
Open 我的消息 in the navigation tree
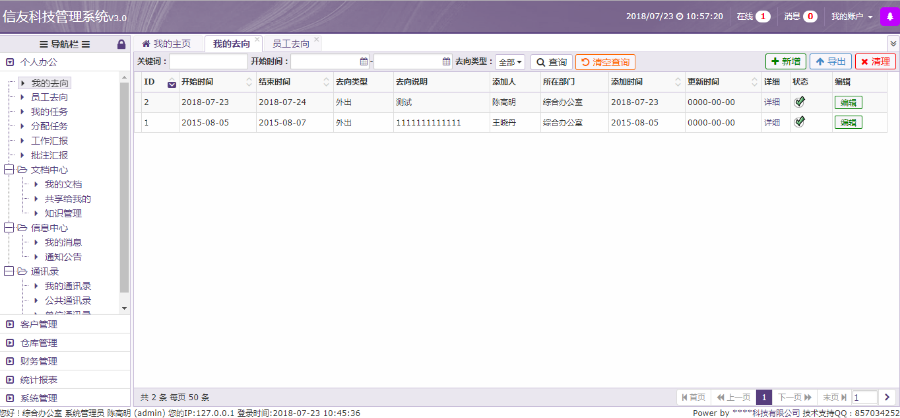(63, 242)
